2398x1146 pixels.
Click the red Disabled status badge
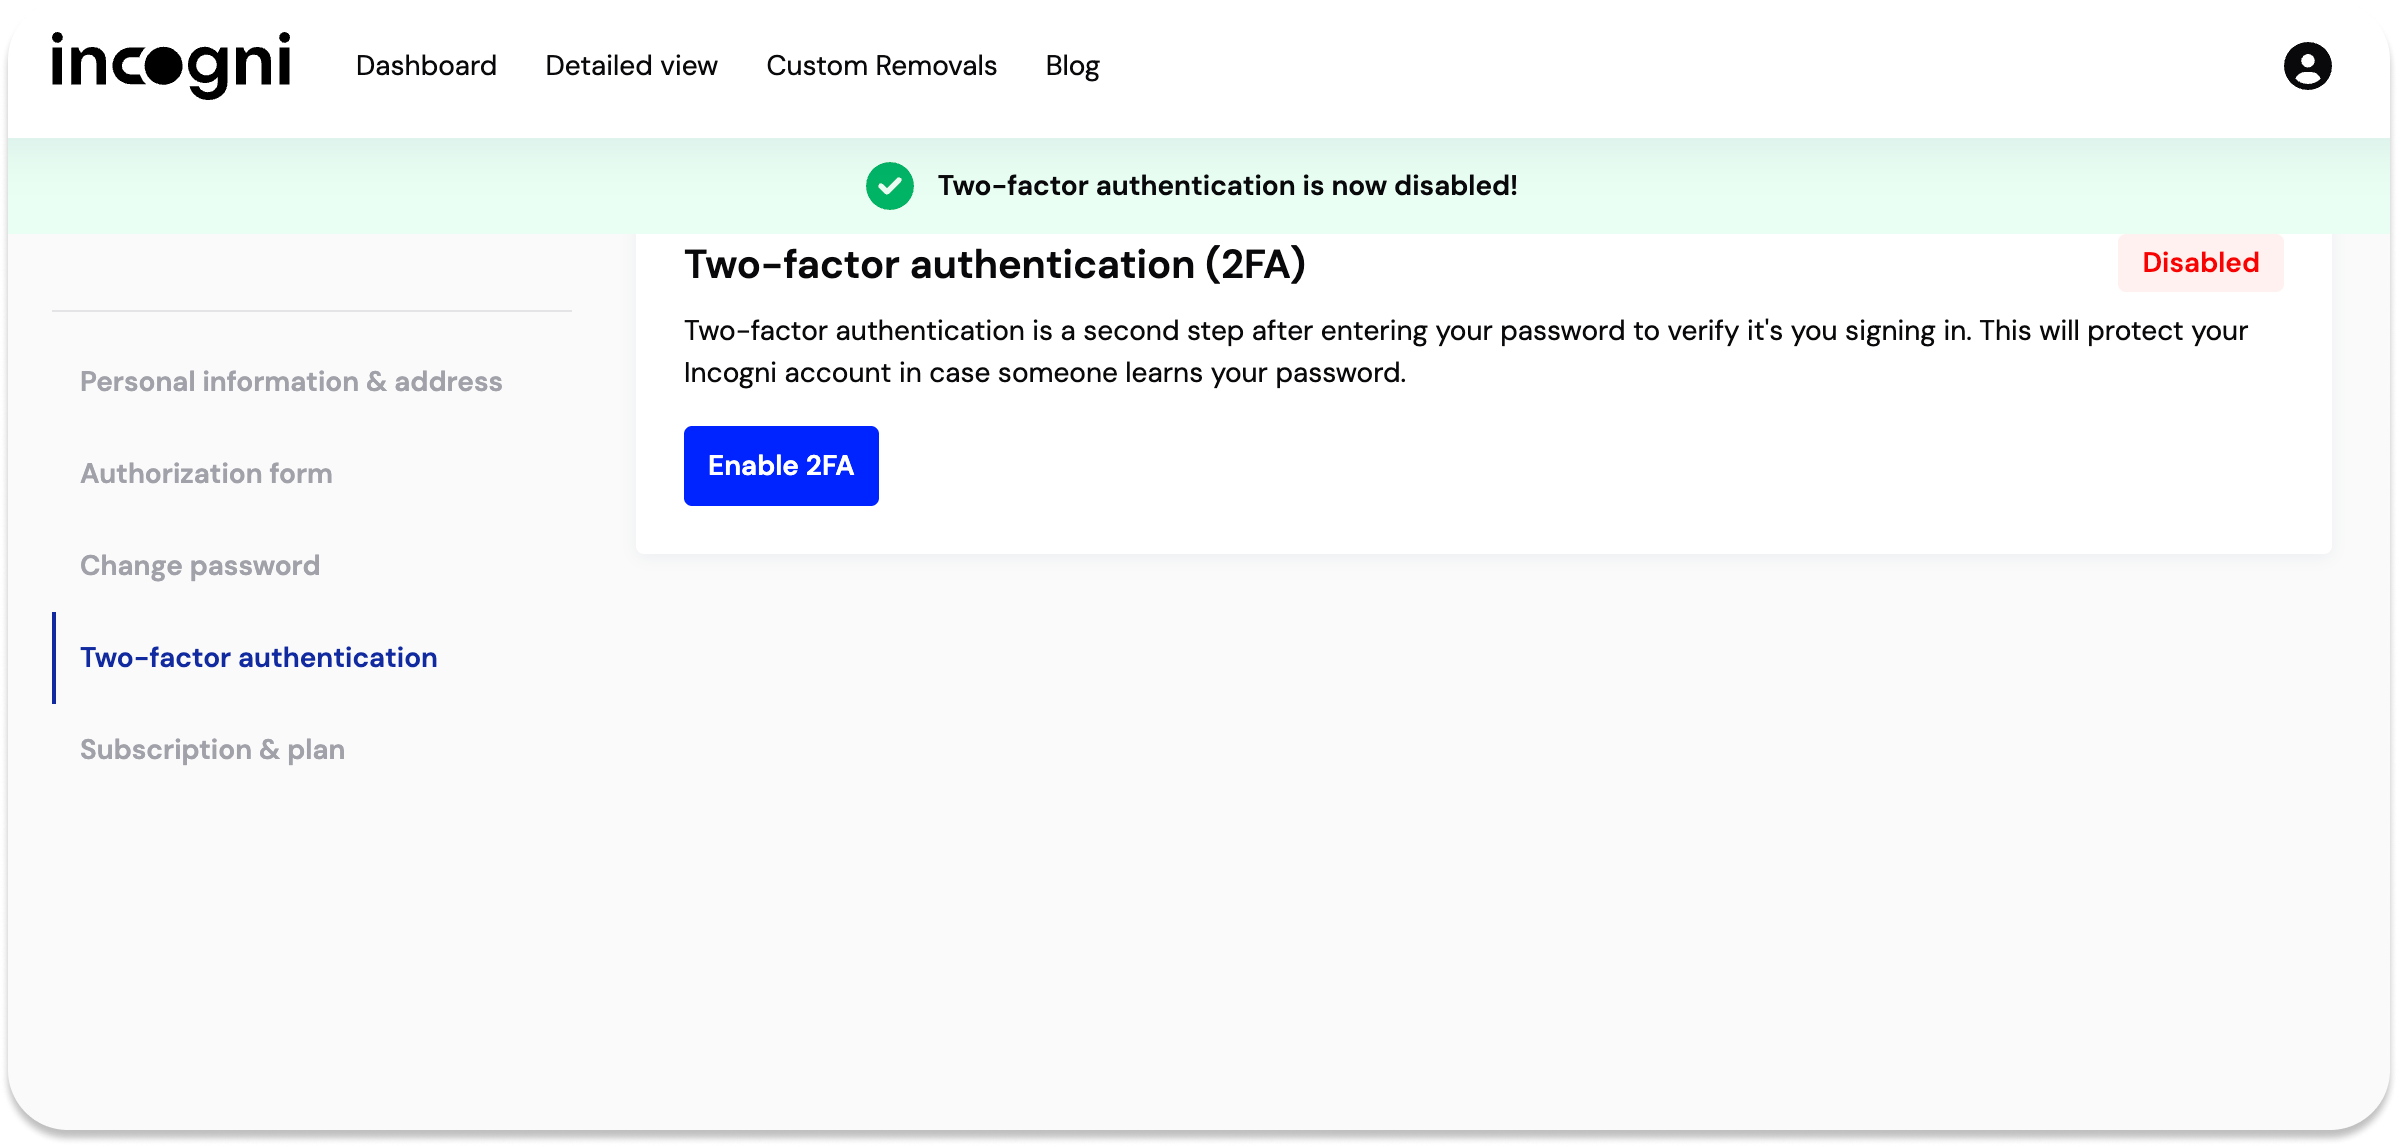point(2200,263)
